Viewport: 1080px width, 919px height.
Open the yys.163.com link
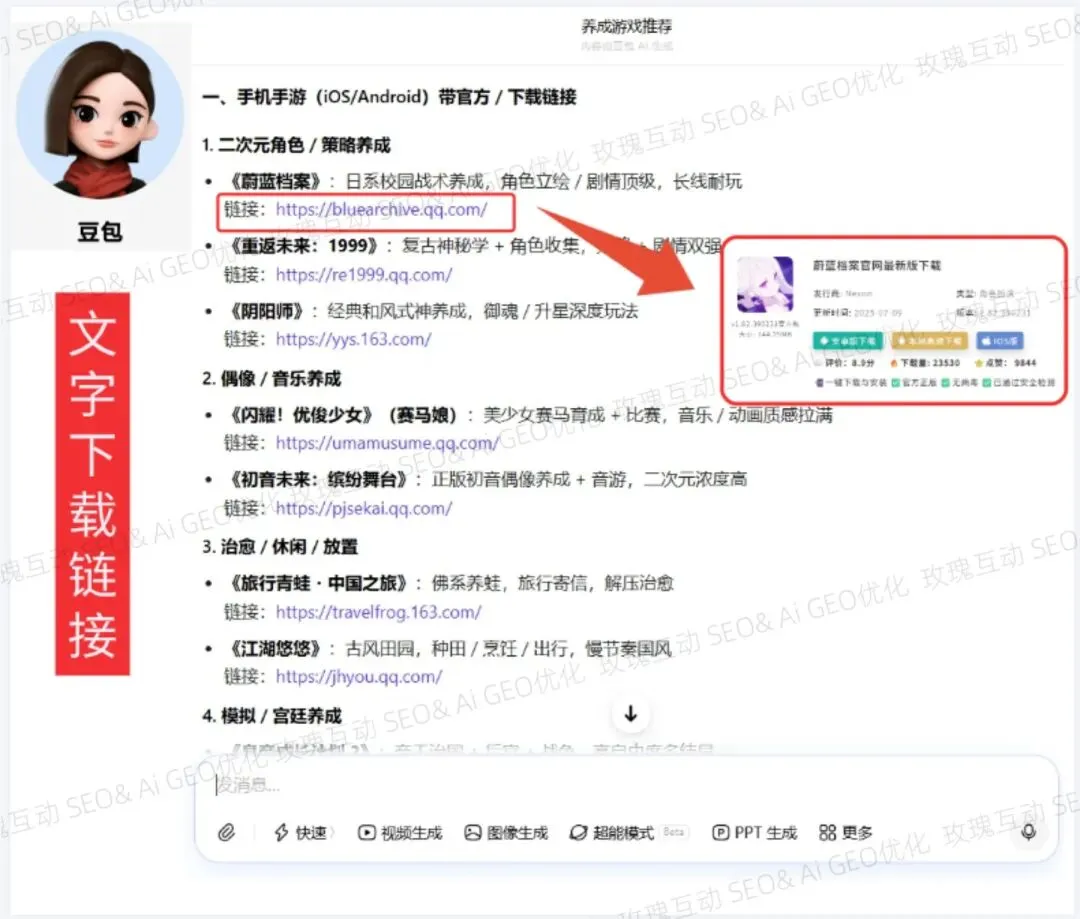(x=353, y=339)
